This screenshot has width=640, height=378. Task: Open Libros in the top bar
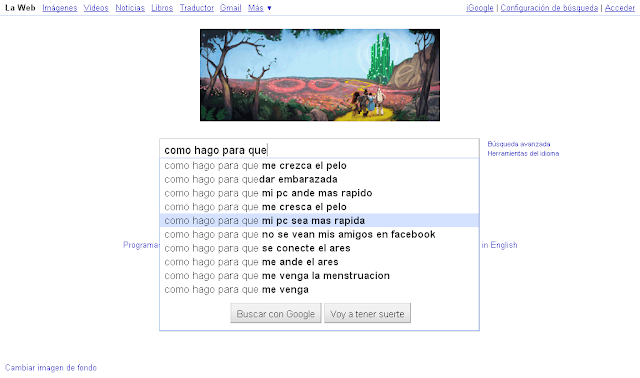click(162, 8)
